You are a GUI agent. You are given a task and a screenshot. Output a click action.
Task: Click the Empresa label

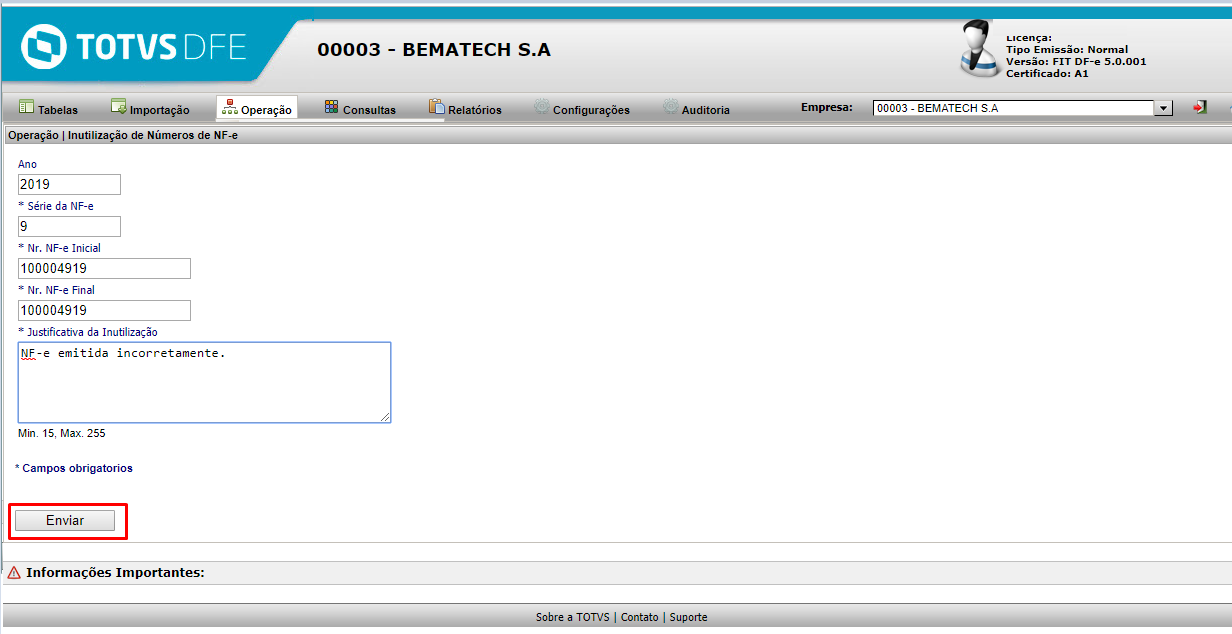[827, 106]
